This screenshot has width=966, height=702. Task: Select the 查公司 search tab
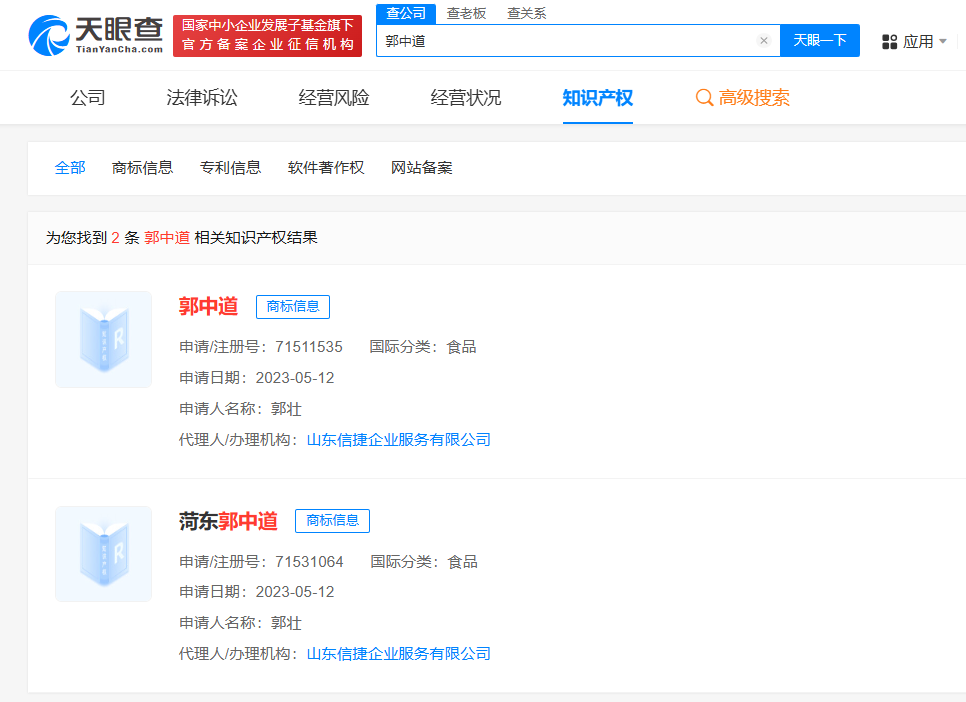pos(406,14)
